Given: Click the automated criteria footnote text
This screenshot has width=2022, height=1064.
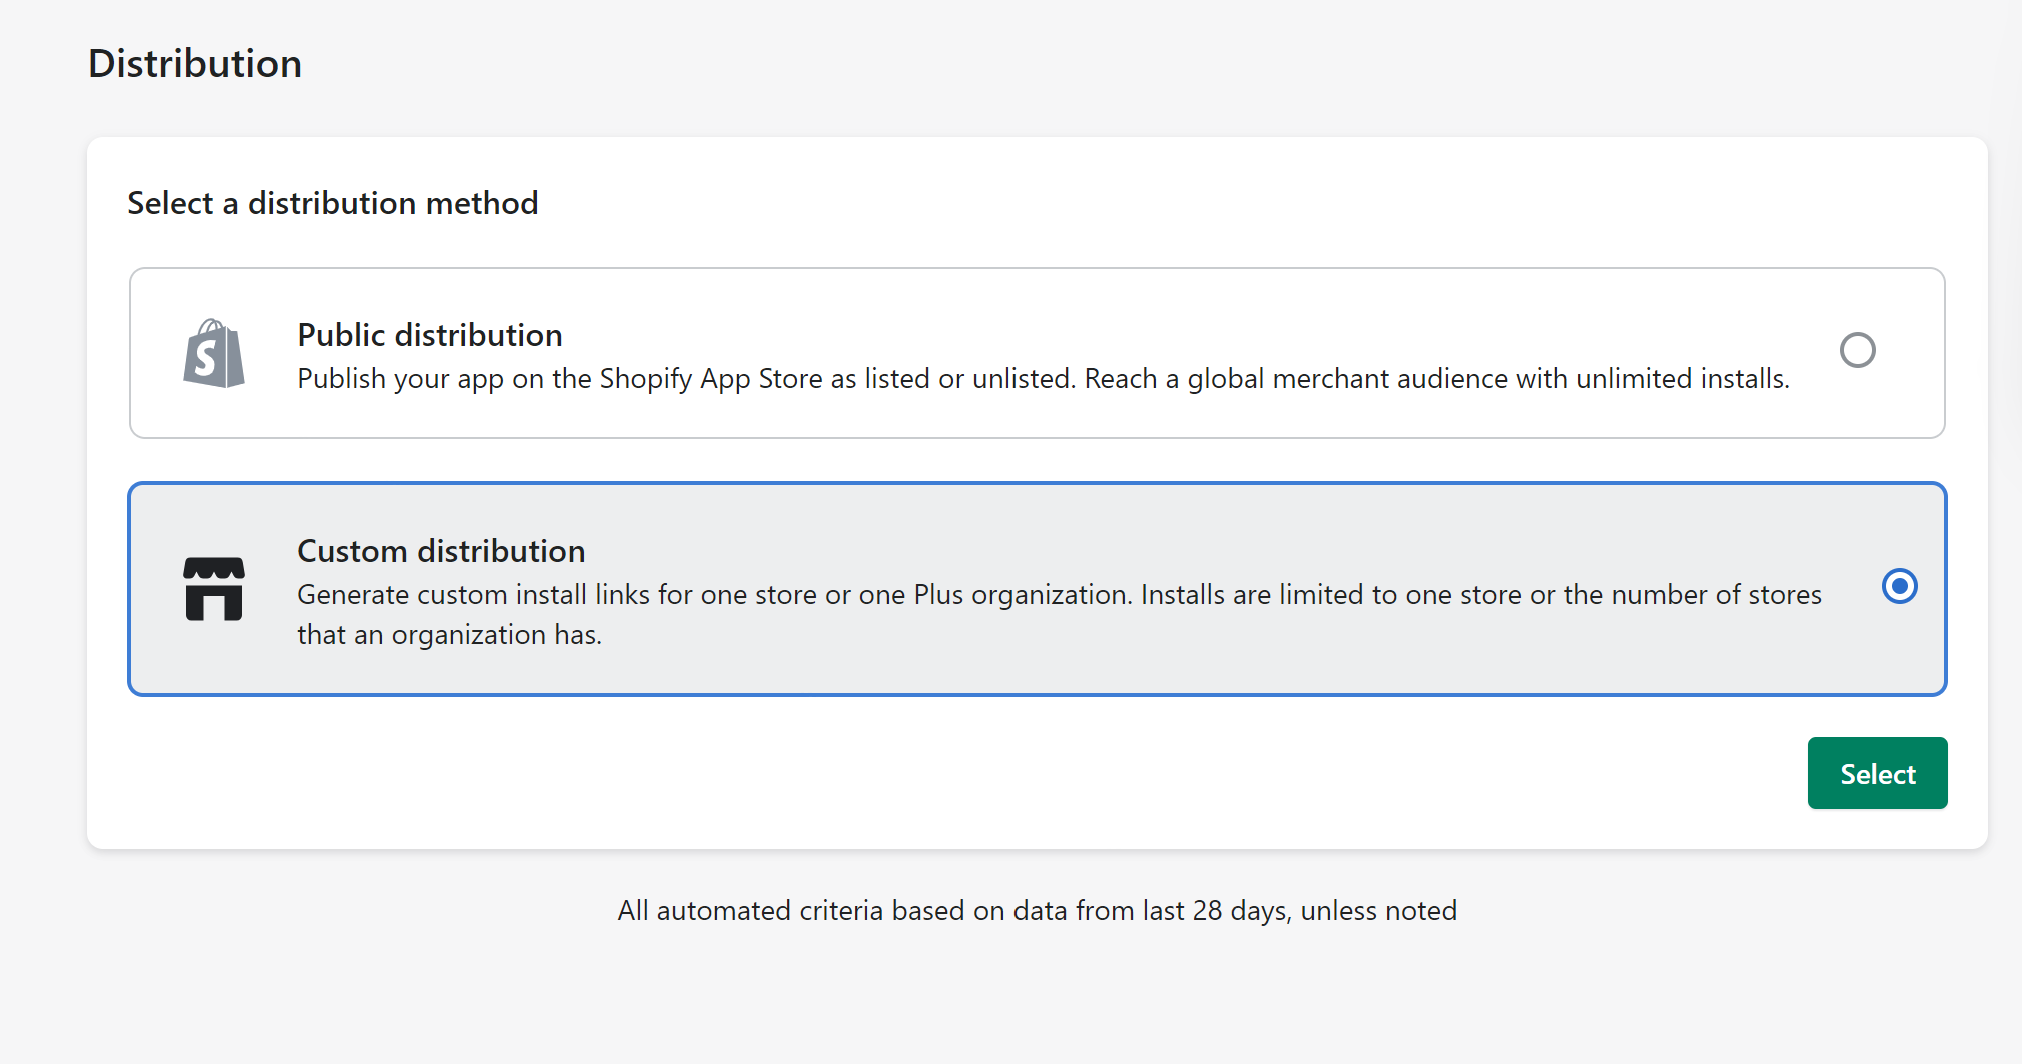Looking at the screenshot, I should (1037, 910).
